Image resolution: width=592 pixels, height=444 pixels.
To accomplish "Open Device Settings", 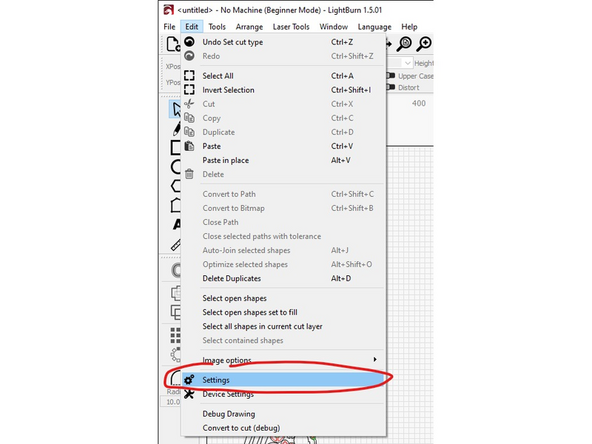I will click(283, 394).
